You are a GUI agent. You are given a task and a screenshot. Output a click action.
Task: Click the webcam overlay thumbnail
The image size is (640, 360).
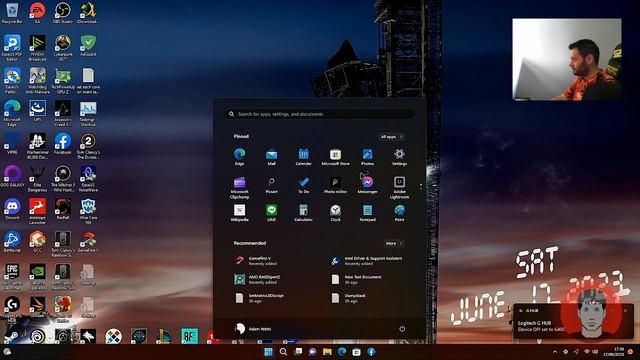[567, 59]
